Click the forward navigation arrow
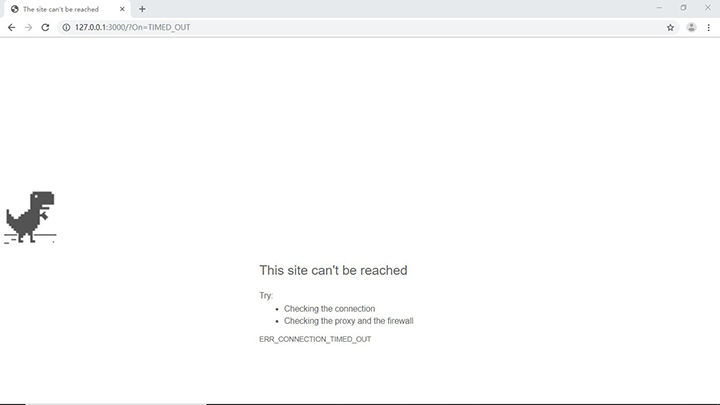 pos(28,27)
